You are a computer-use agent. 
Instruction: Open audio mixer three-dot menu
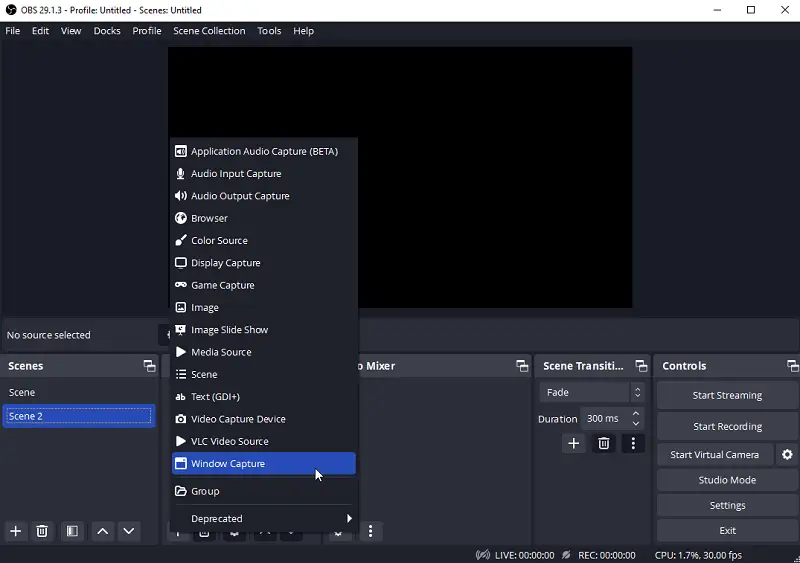click(370, 531)
